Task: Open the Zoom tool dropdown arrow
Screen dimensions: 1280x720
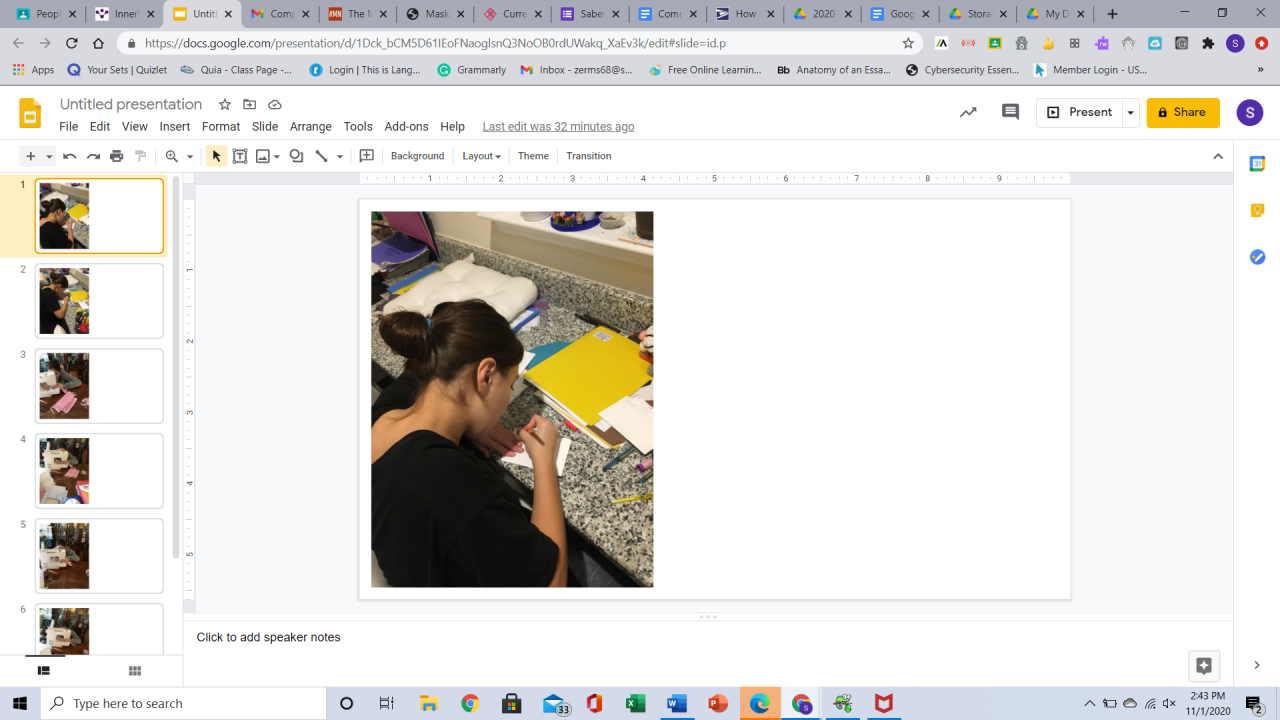Action: pos(190,157)
